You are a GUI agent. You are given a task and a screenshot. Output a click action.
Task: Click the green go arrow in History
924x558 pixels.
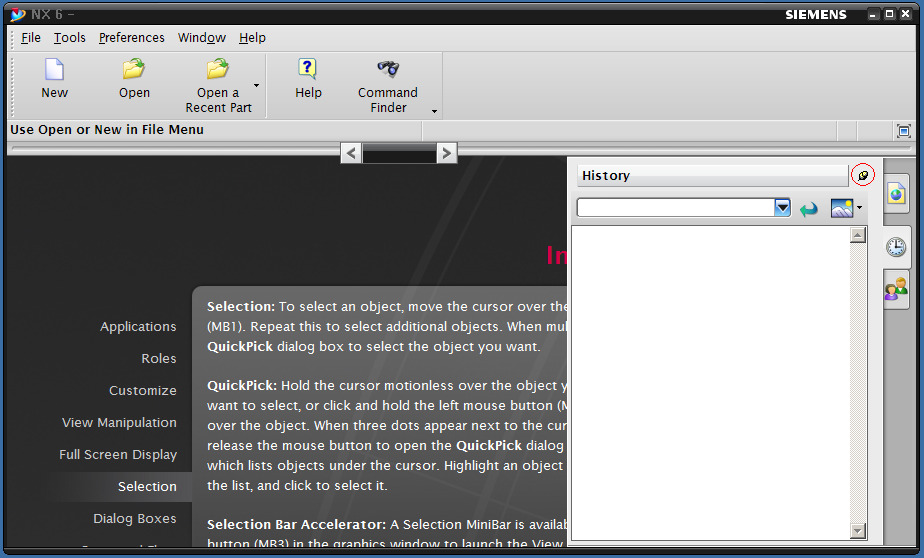pos(808,209)
